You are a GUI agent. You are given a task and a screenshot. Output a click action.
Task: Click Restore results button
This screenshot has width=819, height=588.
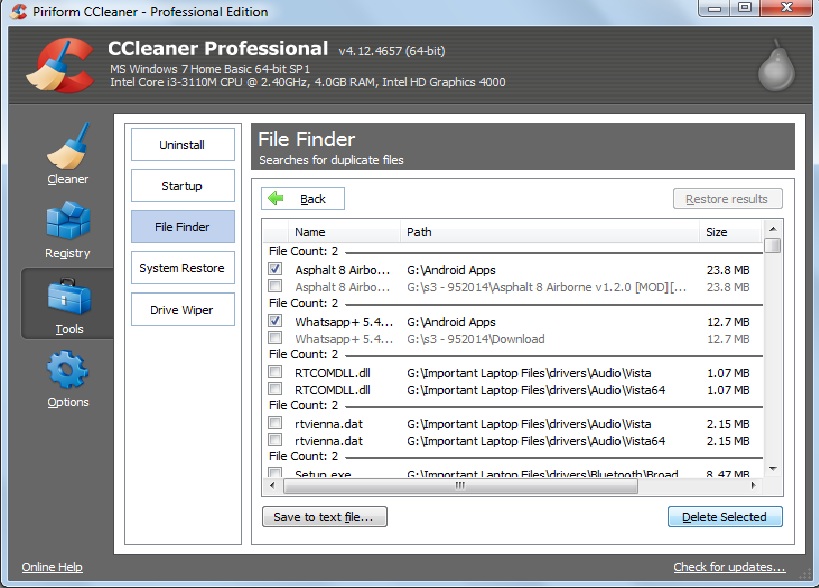point(728,199)
